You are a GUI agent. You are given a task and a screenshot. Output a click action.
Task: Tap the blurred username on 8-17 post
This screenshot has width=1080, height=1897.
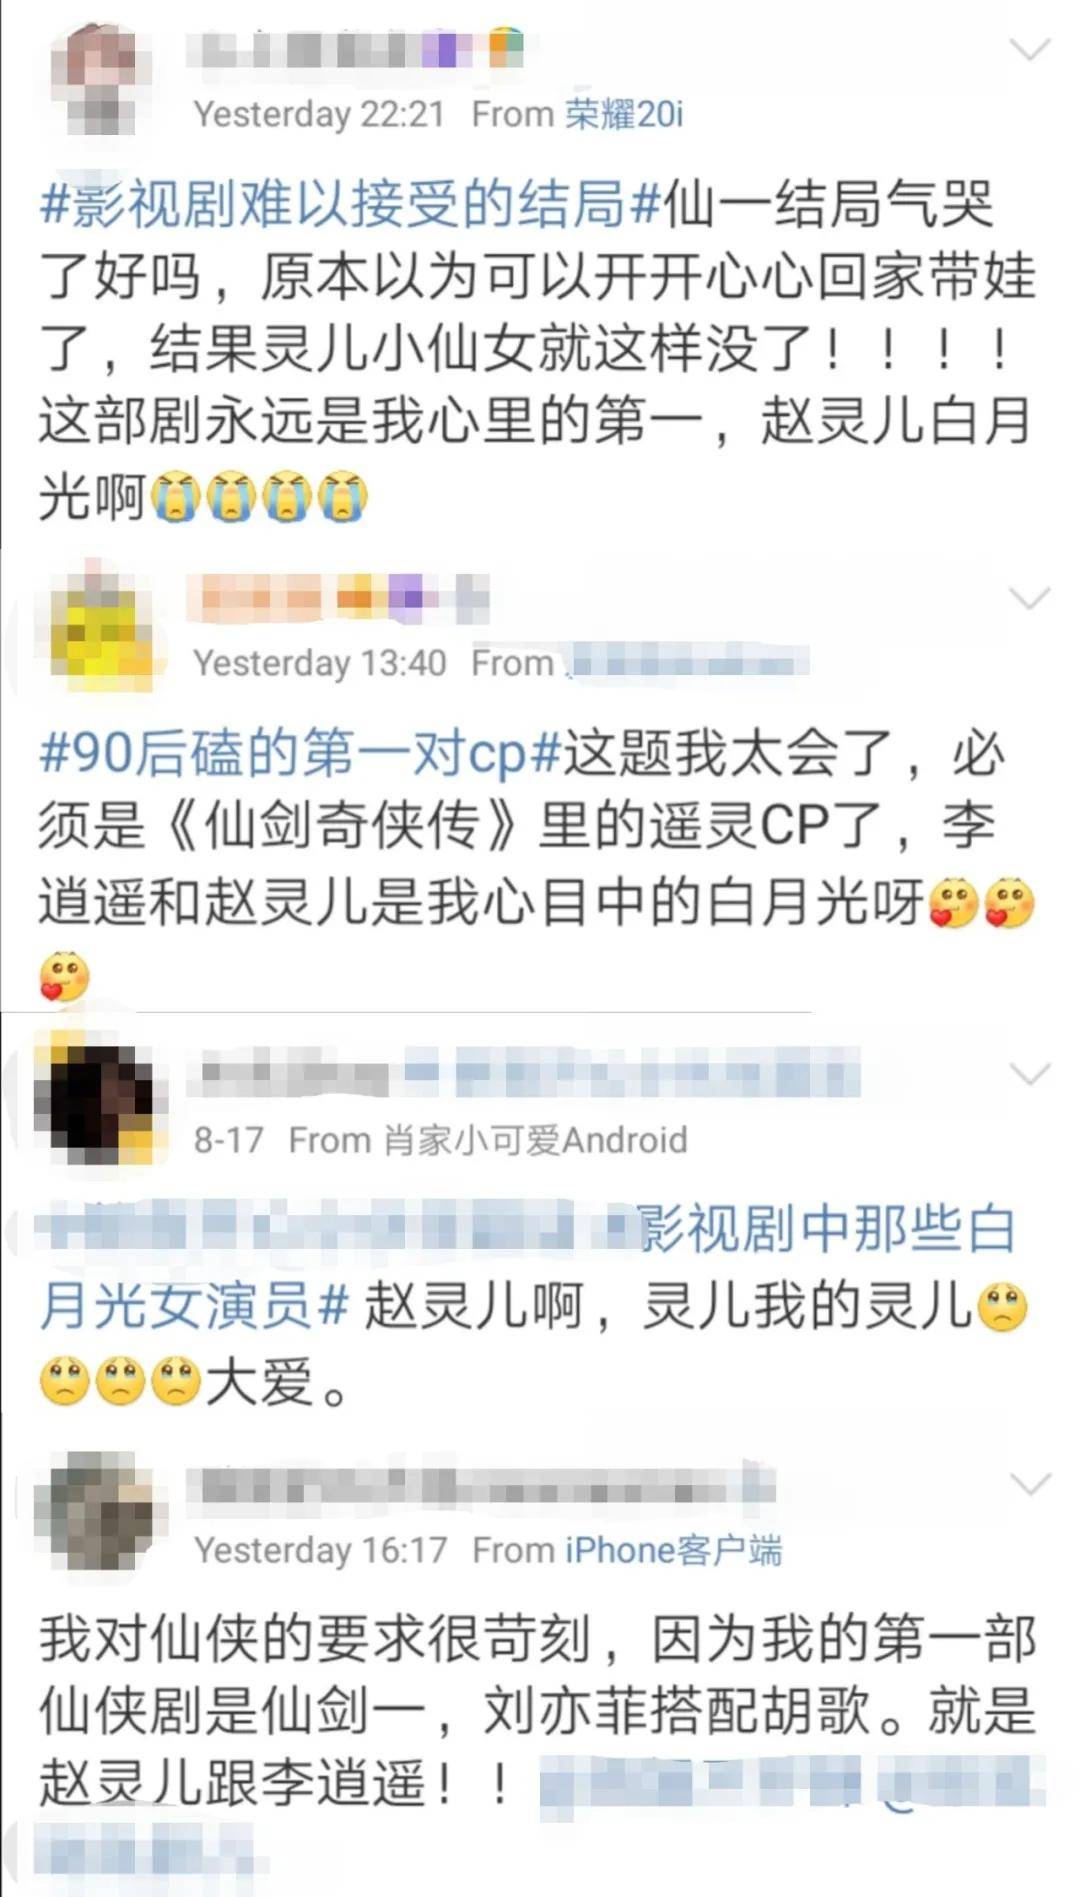click(530, 1073)
